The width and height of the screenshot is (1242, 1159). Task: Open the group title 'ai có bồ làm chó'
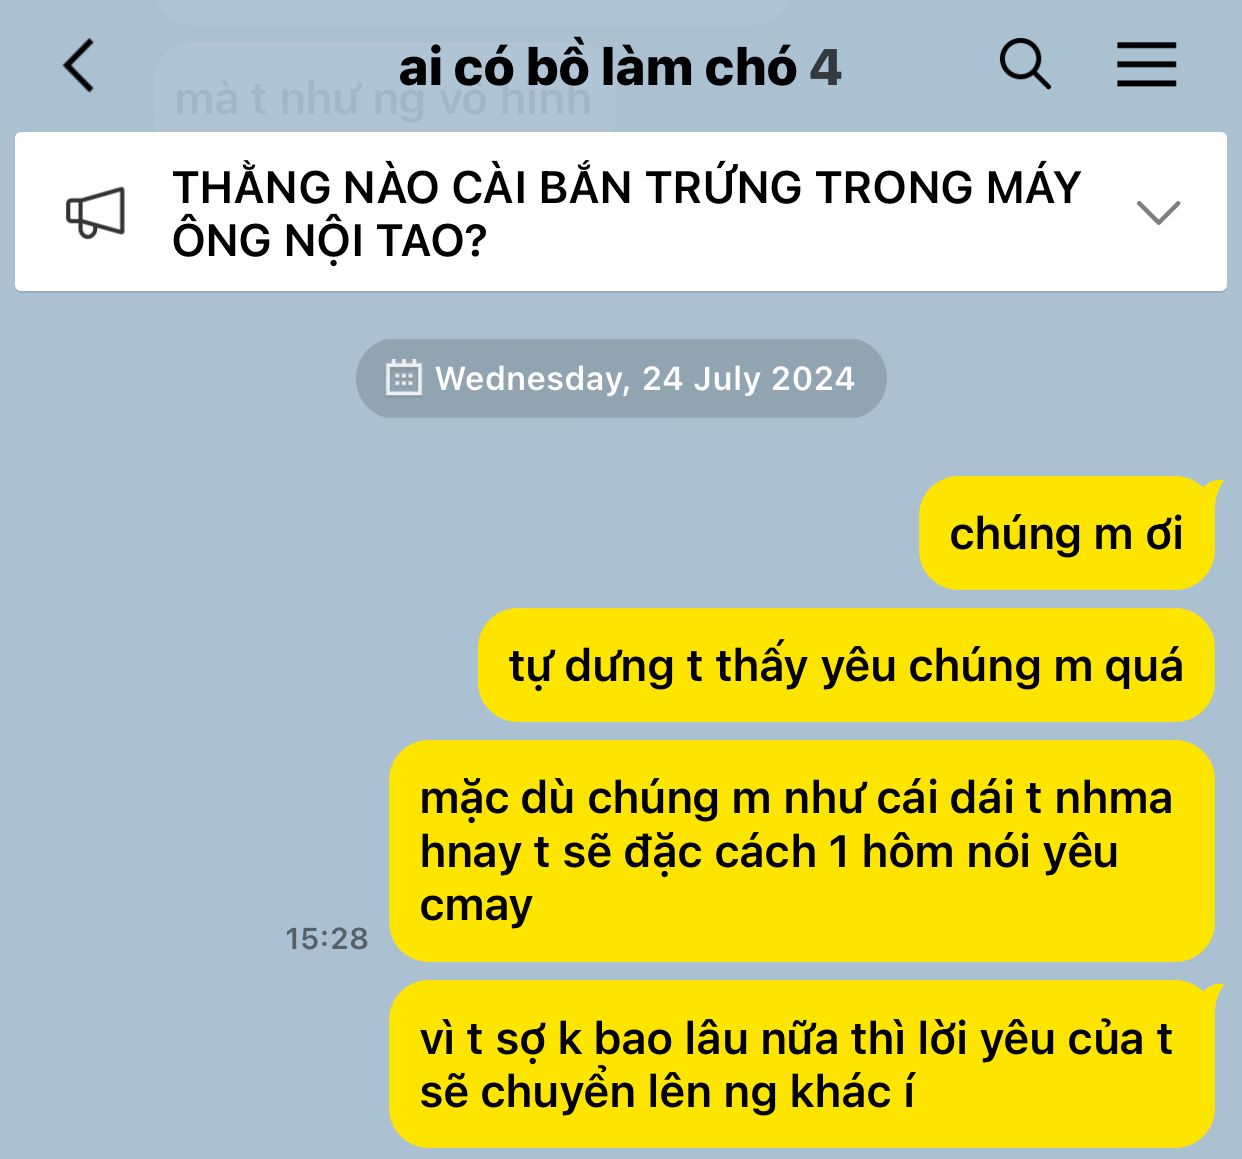pyautogui.click(x=597, y=68)
